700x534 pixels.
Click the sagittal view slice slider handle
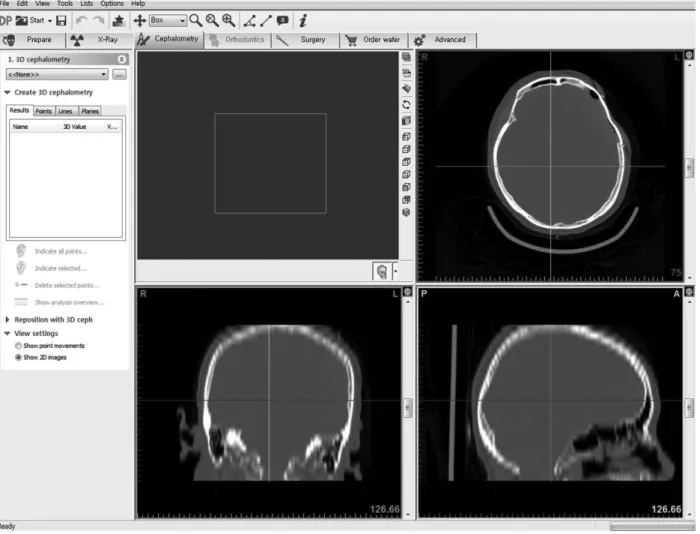click(x=689, y=408)
